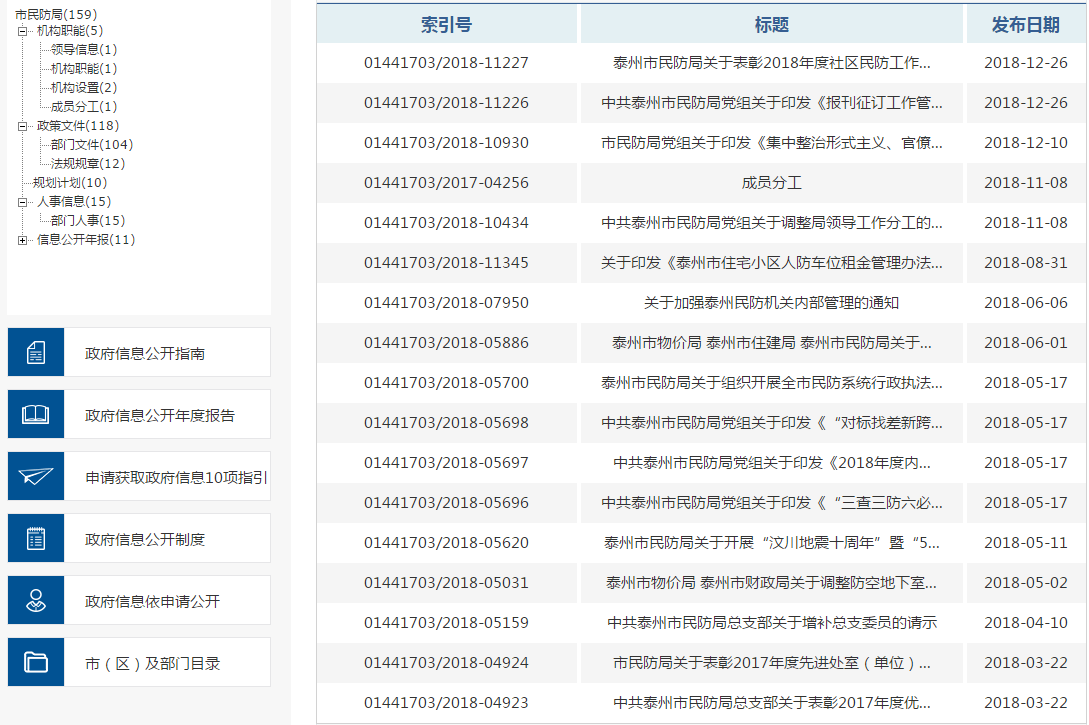Select 规划计划(10) in the tree
Screen dimensions: 1089x725
click(70, 183)
